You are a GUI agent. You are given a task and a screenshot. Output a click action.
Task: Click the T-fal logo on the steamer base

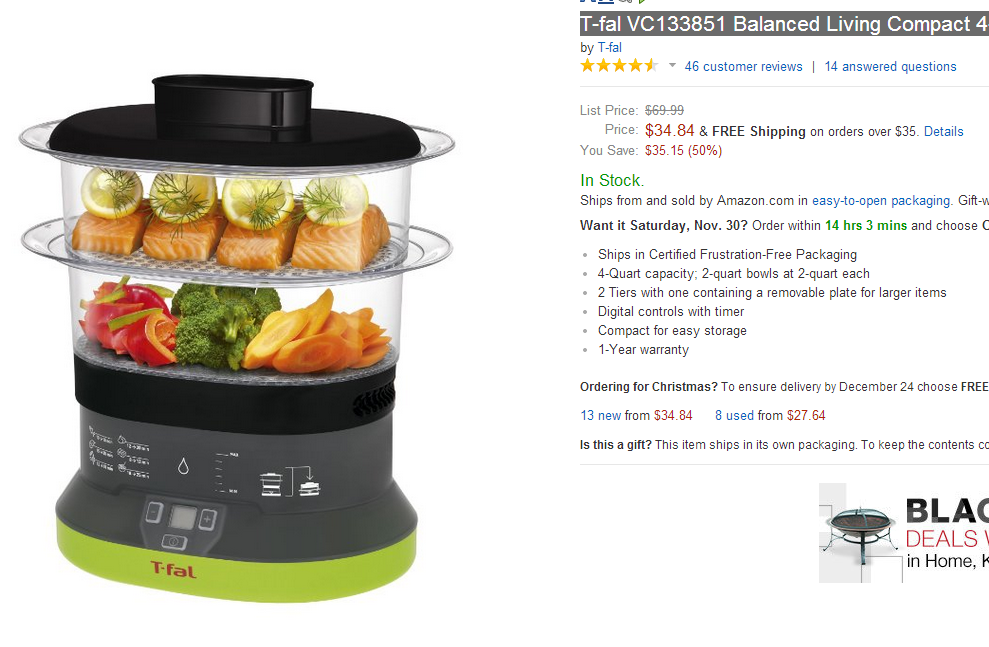tap(173, 569)
